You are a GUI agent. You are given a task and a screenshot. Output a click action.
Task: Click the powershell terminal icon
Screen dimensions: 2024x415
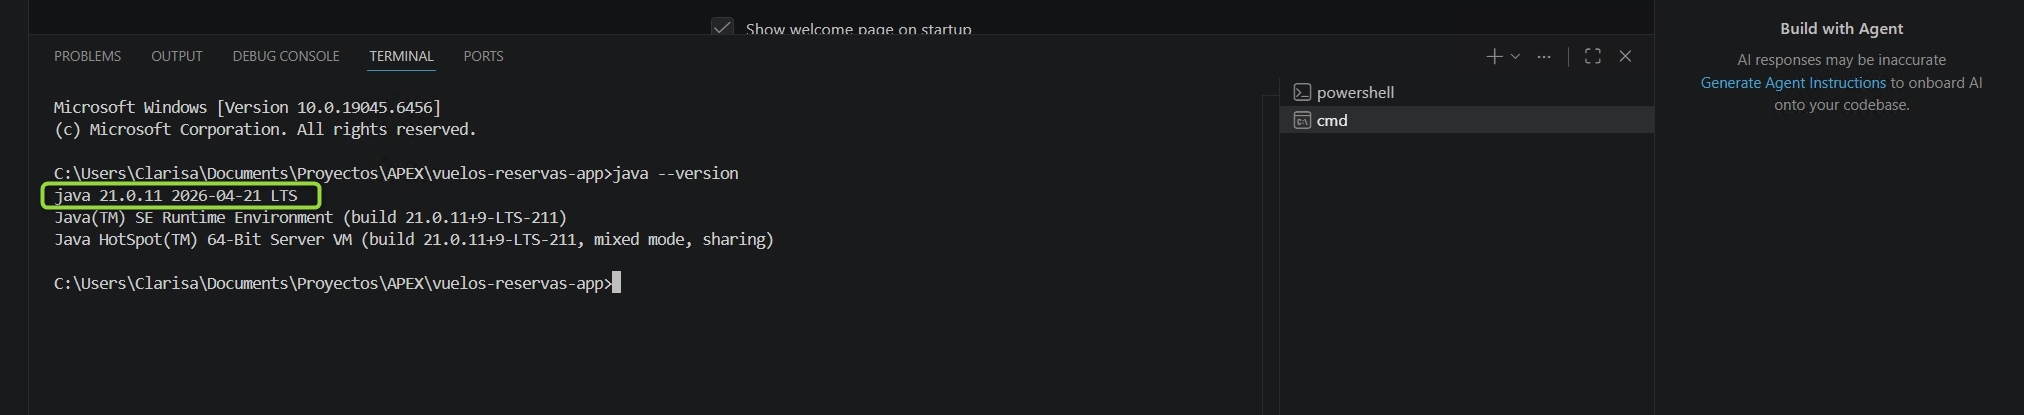pos(1302,92)
